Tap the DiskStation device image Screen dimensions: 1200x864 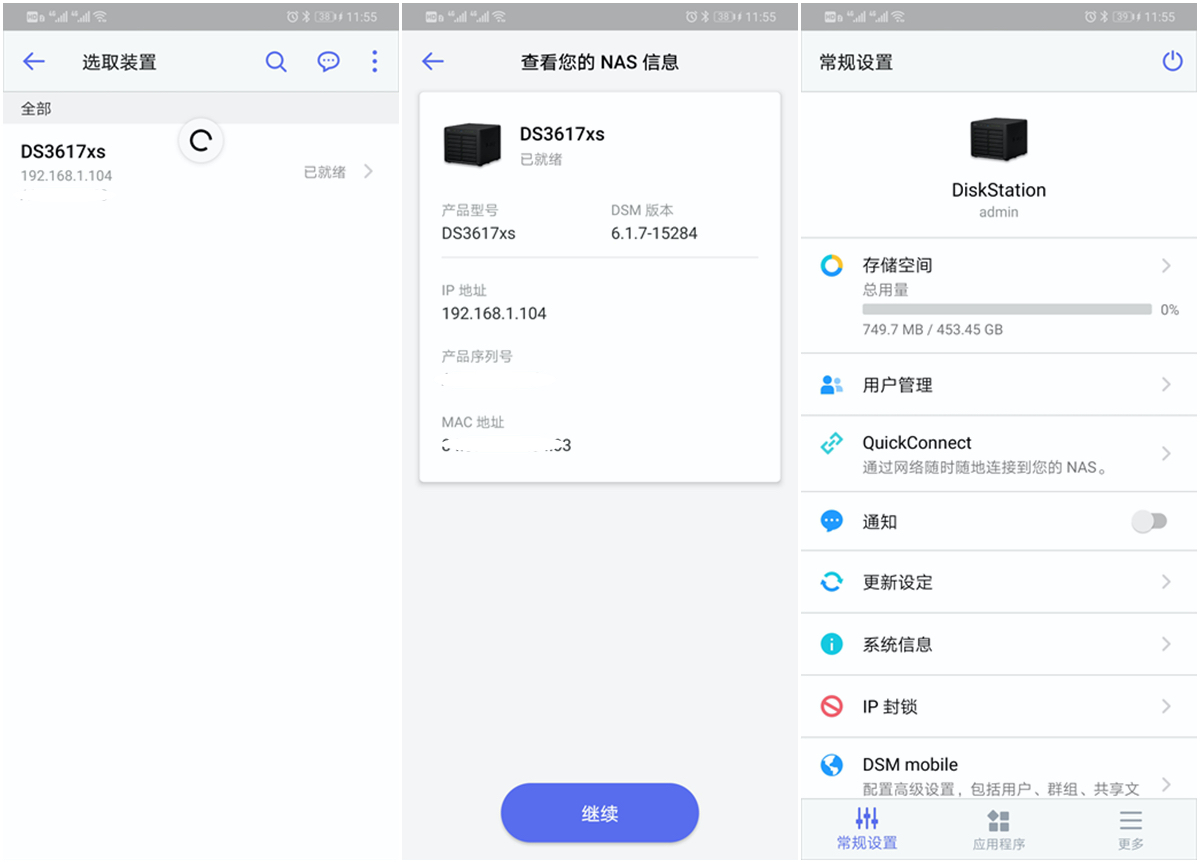[999, 139]
